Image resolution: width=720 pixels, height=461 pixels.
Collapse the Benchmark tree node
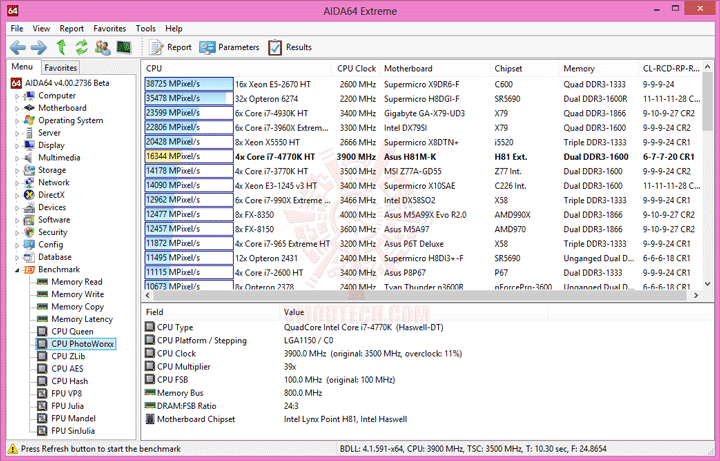[17, 270]
